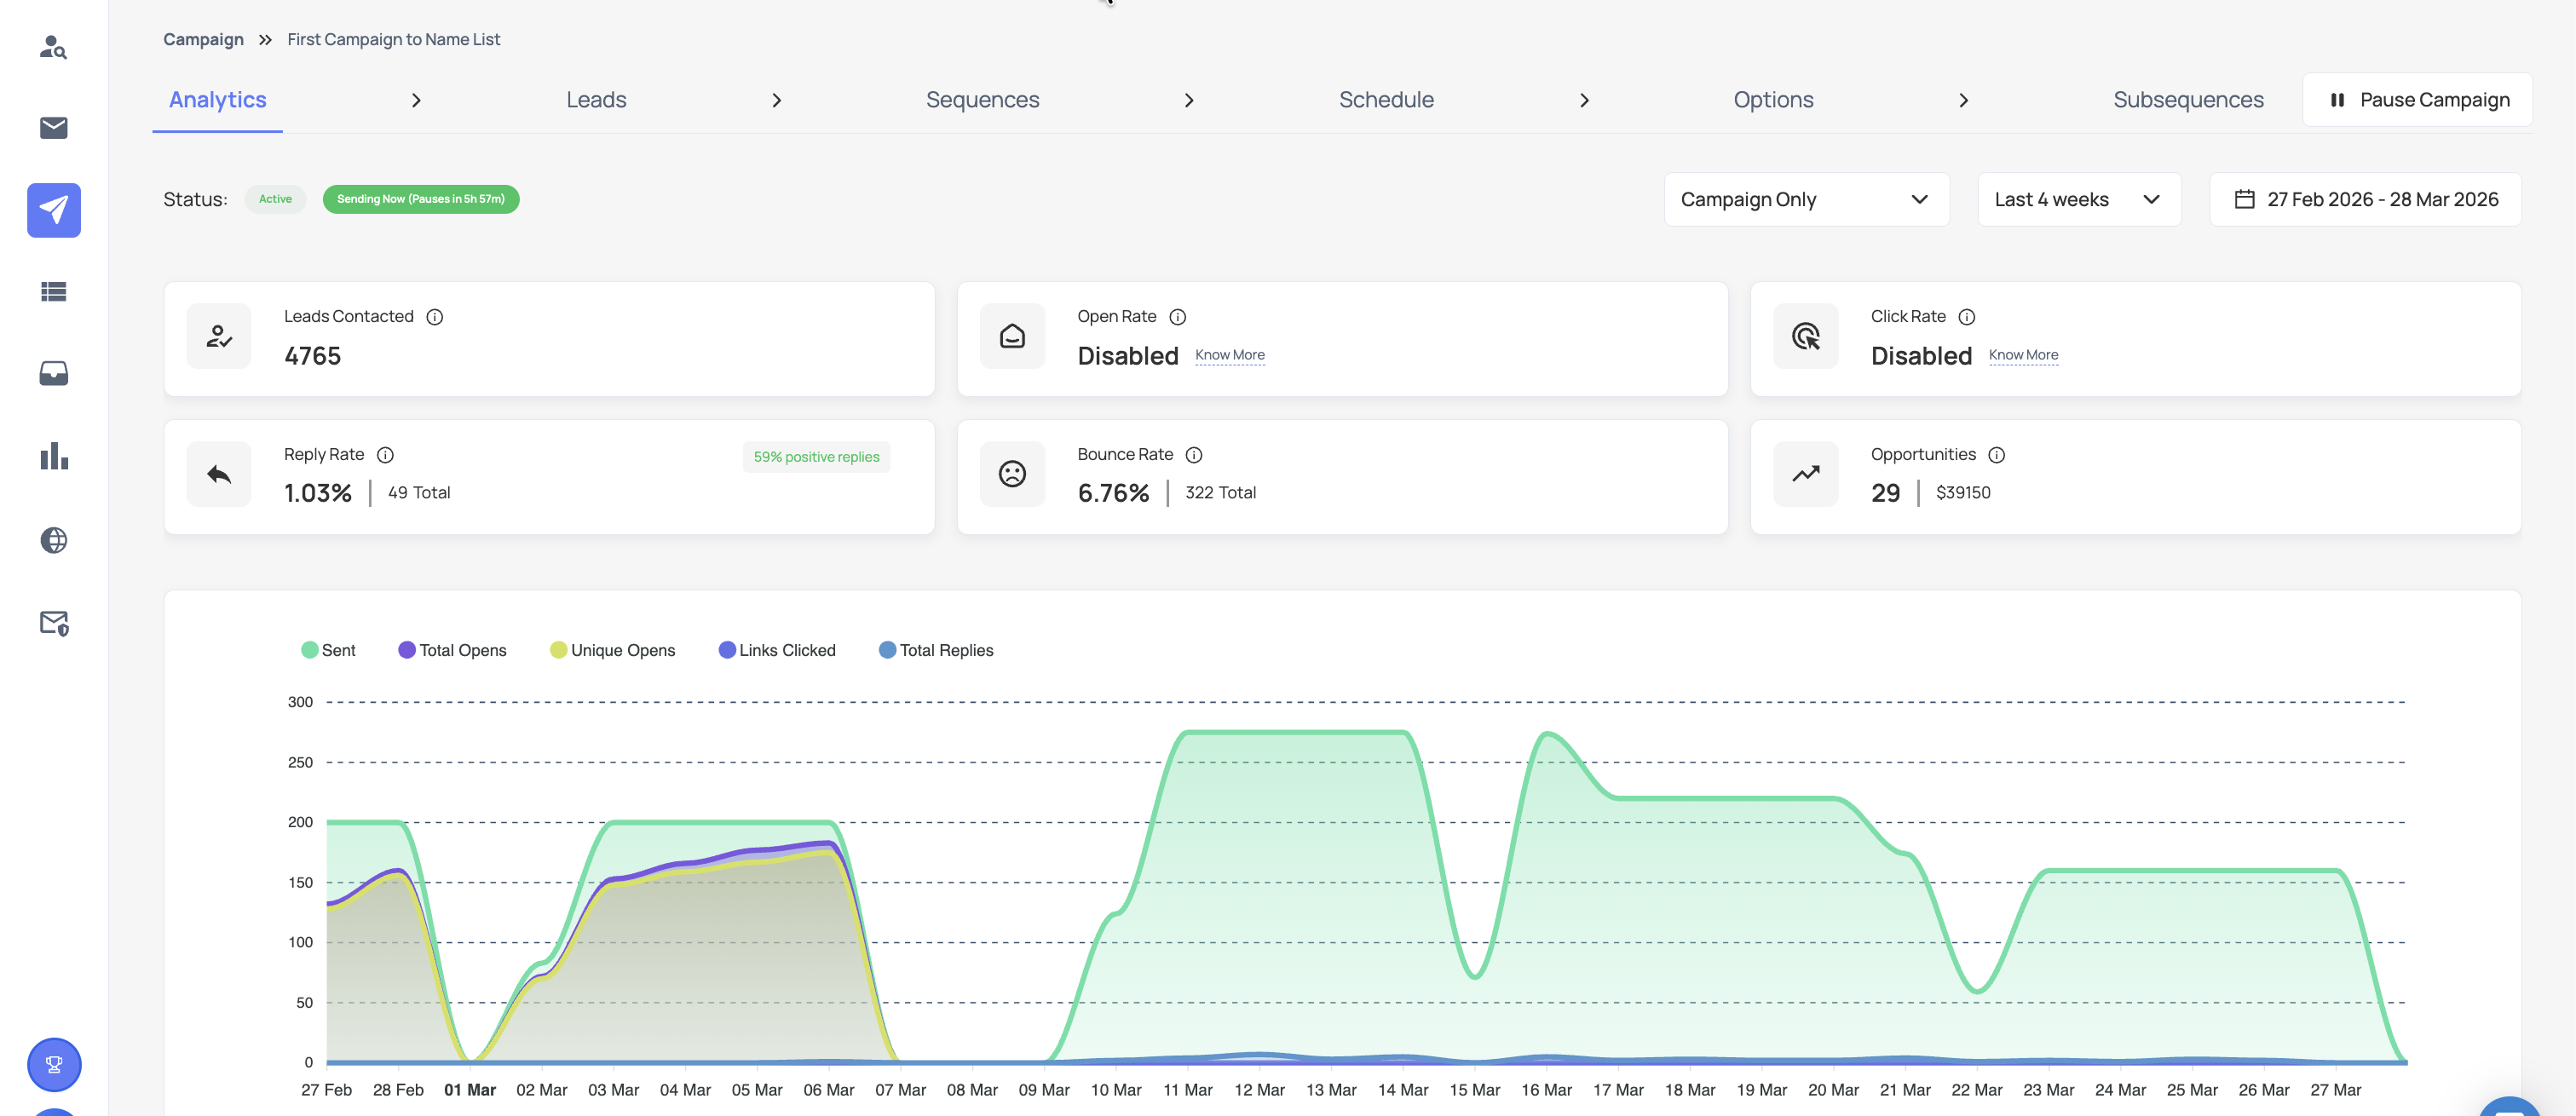Switch to the Sequences tab
Viewport: 2576px width, 1116px height.
pos(982,100)
